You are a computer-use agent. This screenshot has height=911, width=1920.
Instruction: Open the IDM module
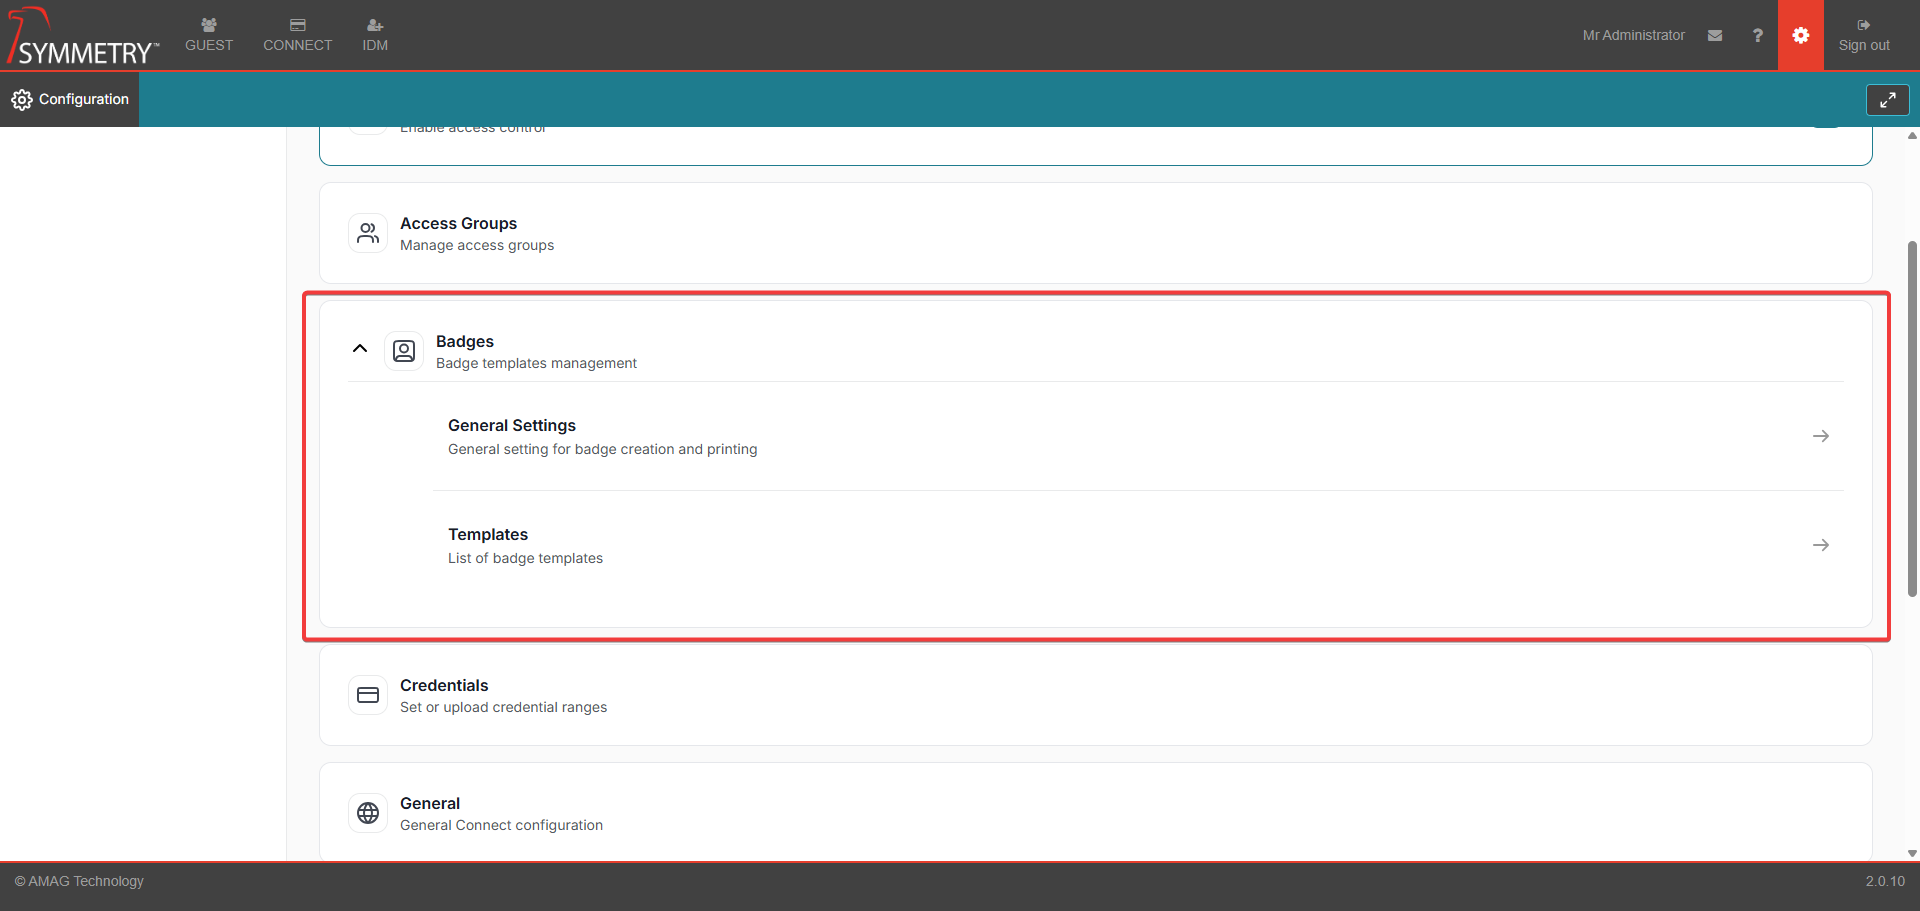pos(374,34)
